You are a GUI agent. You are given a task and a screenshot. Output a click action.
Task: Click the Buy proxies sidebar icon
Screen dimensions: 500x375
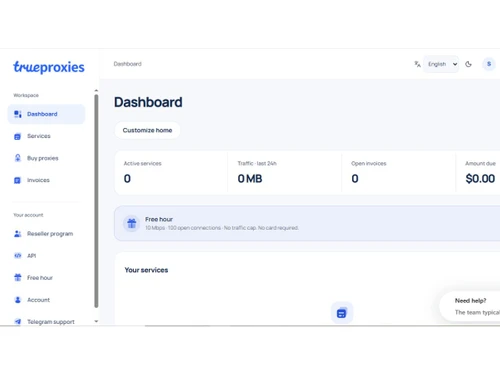point(18,158)
